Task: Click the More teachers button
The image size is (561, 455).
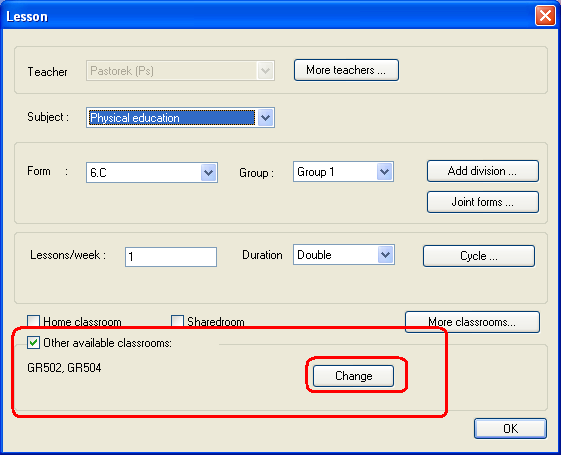Action: tap(346, 70)
